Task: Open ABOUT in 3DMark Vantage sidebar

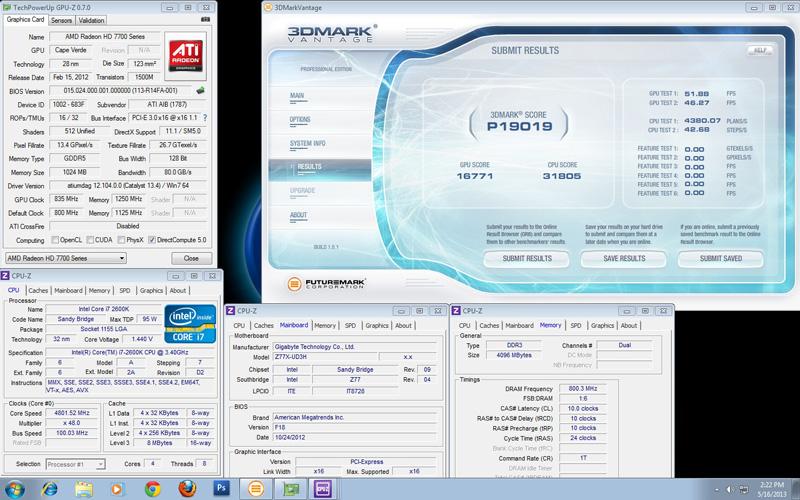Action: pyautogui.click(x=298, y=215)
